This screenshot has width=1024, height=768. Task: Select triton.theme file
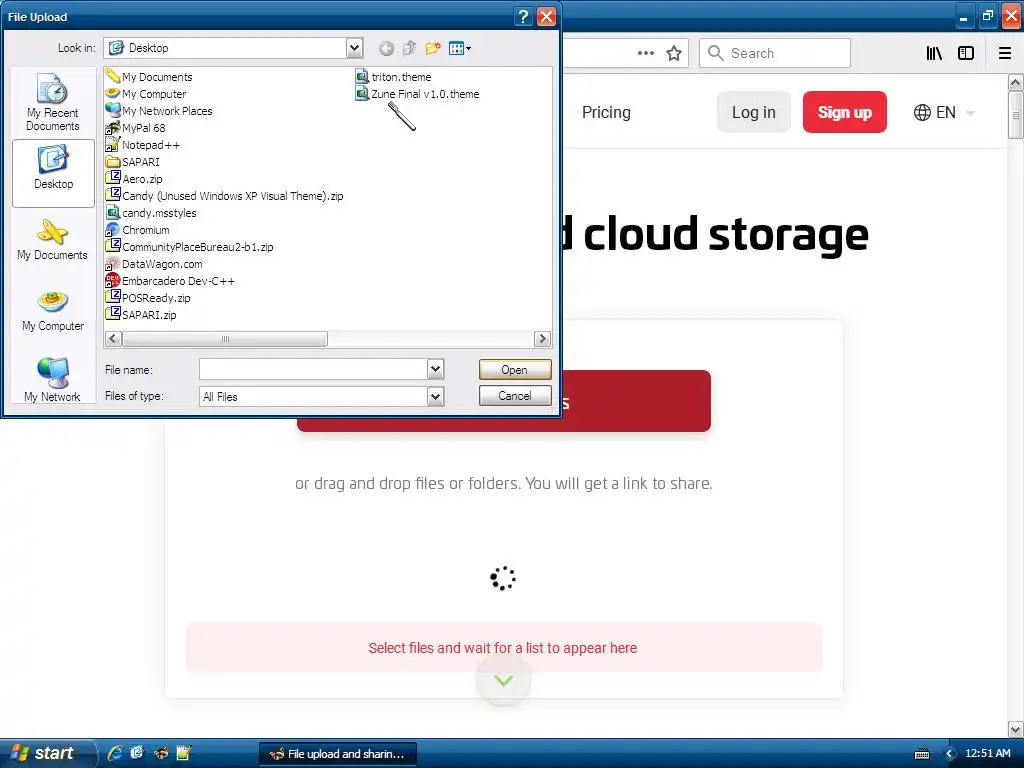click(394, 77)
